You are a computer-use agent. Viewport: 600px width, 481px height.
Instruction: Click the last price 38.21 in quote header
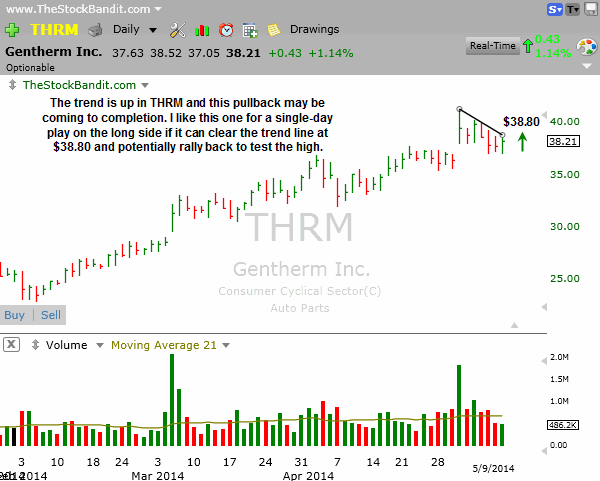click(243, 53)
